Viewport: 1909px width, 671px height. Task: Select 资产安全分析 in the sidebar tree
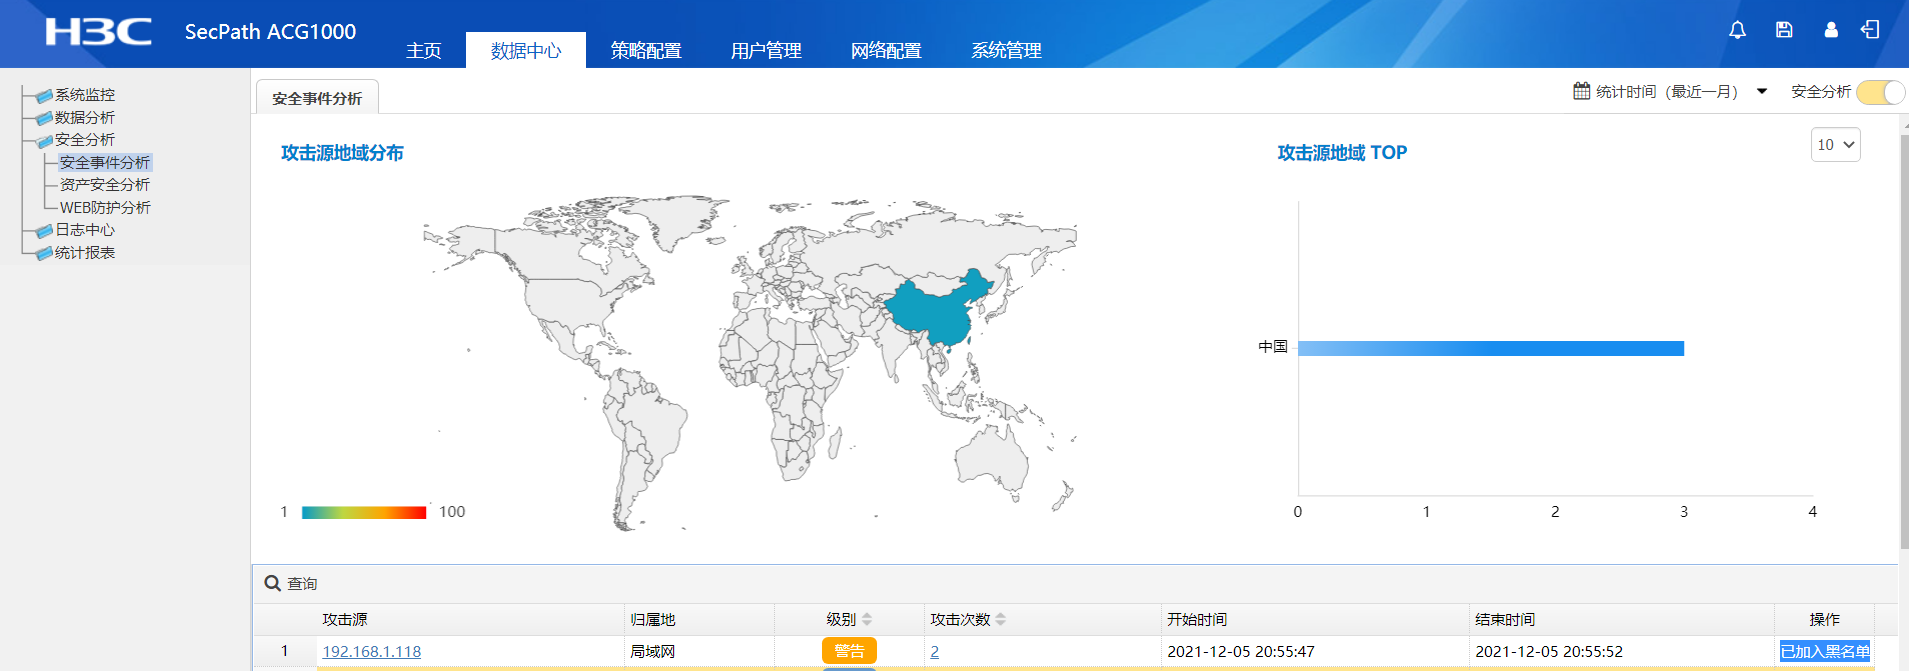[x=105, y=185]
